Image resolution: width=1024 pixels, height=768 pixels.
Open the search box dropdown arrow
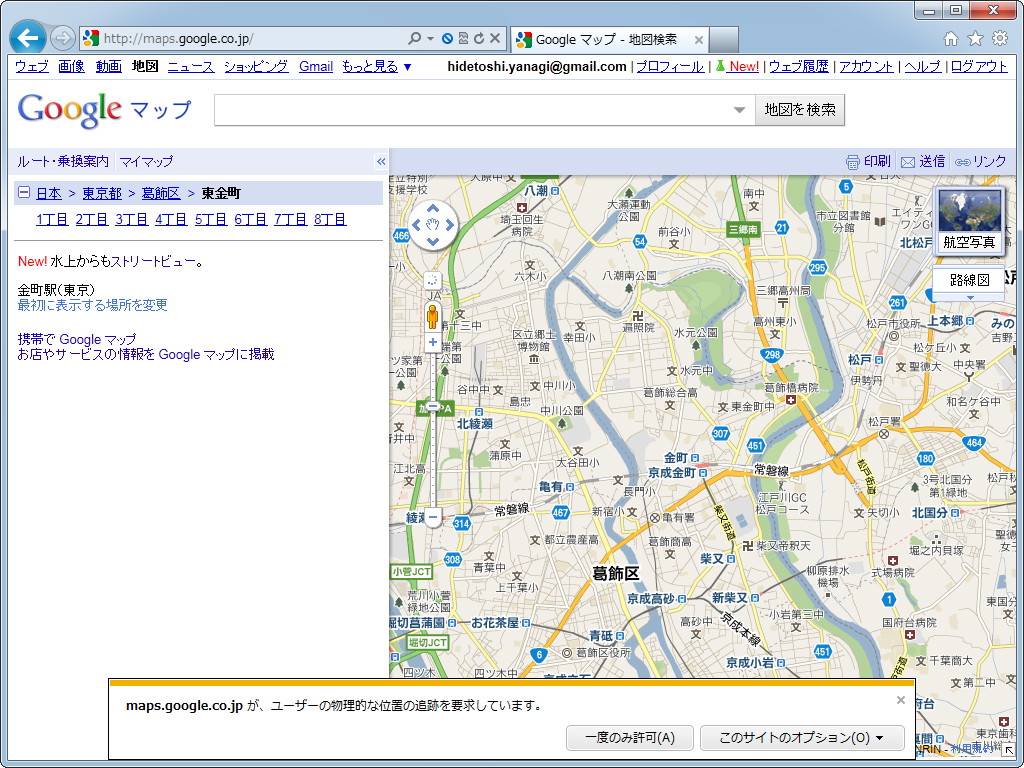click(739, 110)
